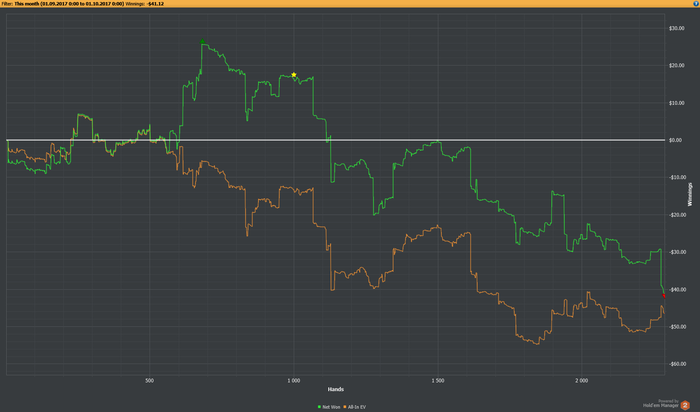Click the '500' hands axis label

(150, 381)
